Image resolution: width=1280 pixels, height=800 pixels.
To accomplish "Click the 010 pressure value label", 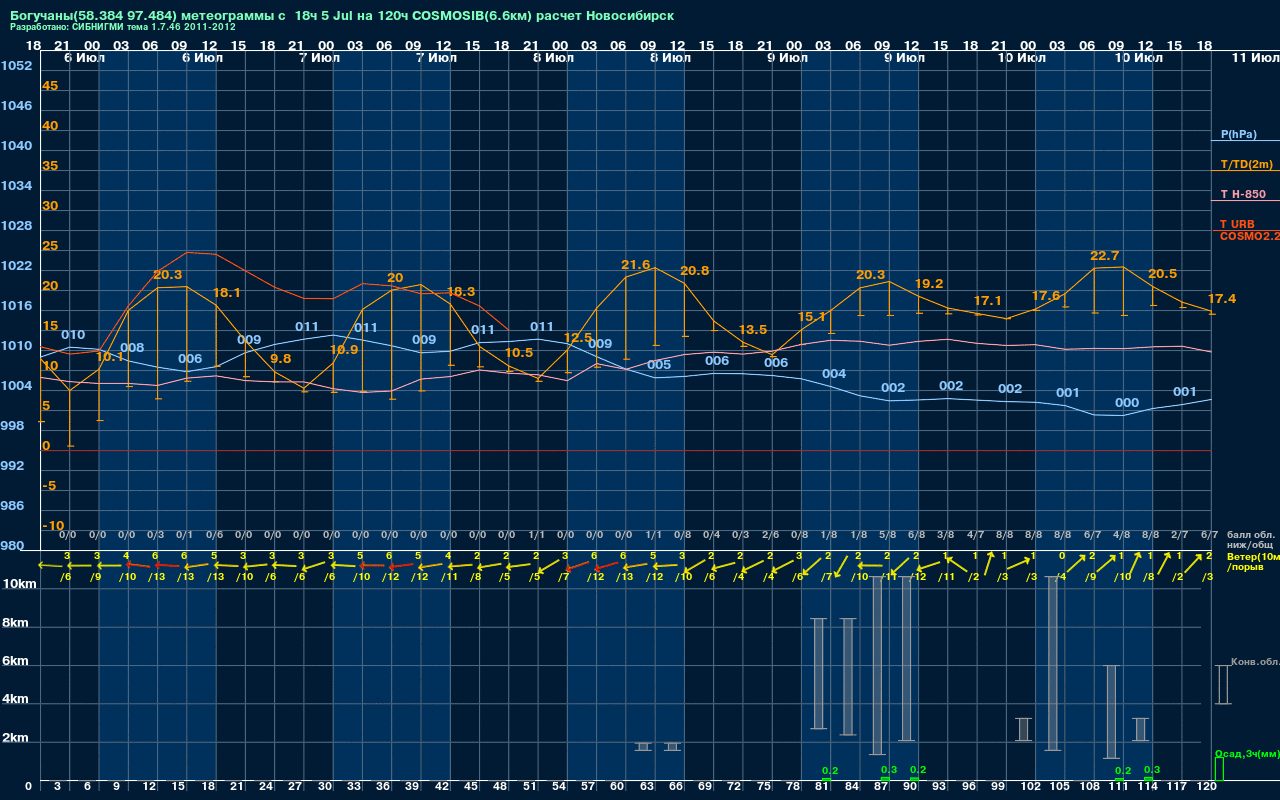I will (x=73, y=335).
